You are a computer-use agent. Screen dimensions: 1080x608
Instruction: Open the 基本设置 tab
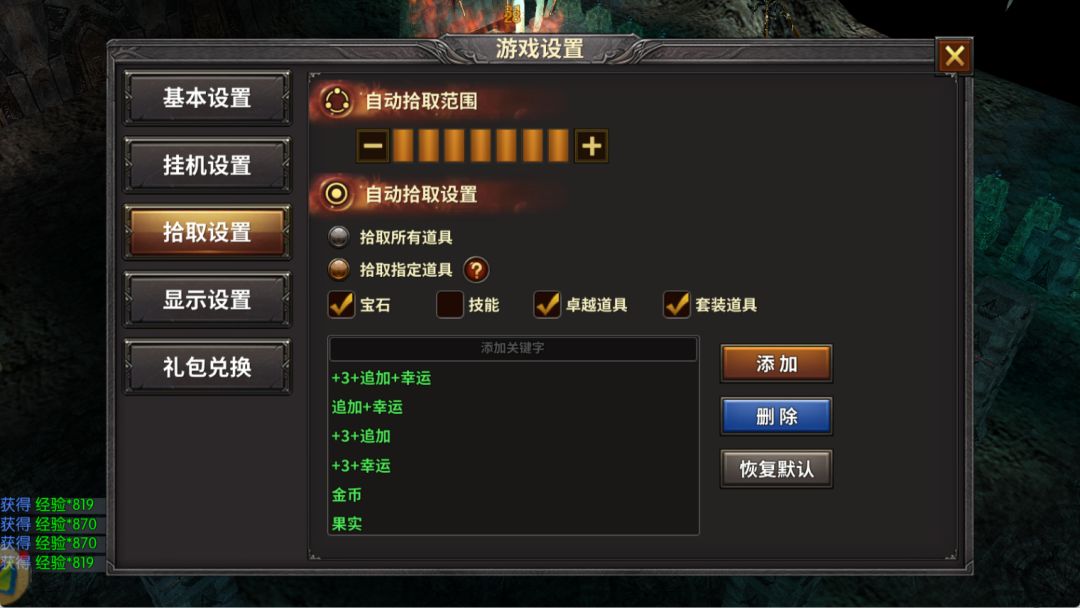click(x=207, y=98)
